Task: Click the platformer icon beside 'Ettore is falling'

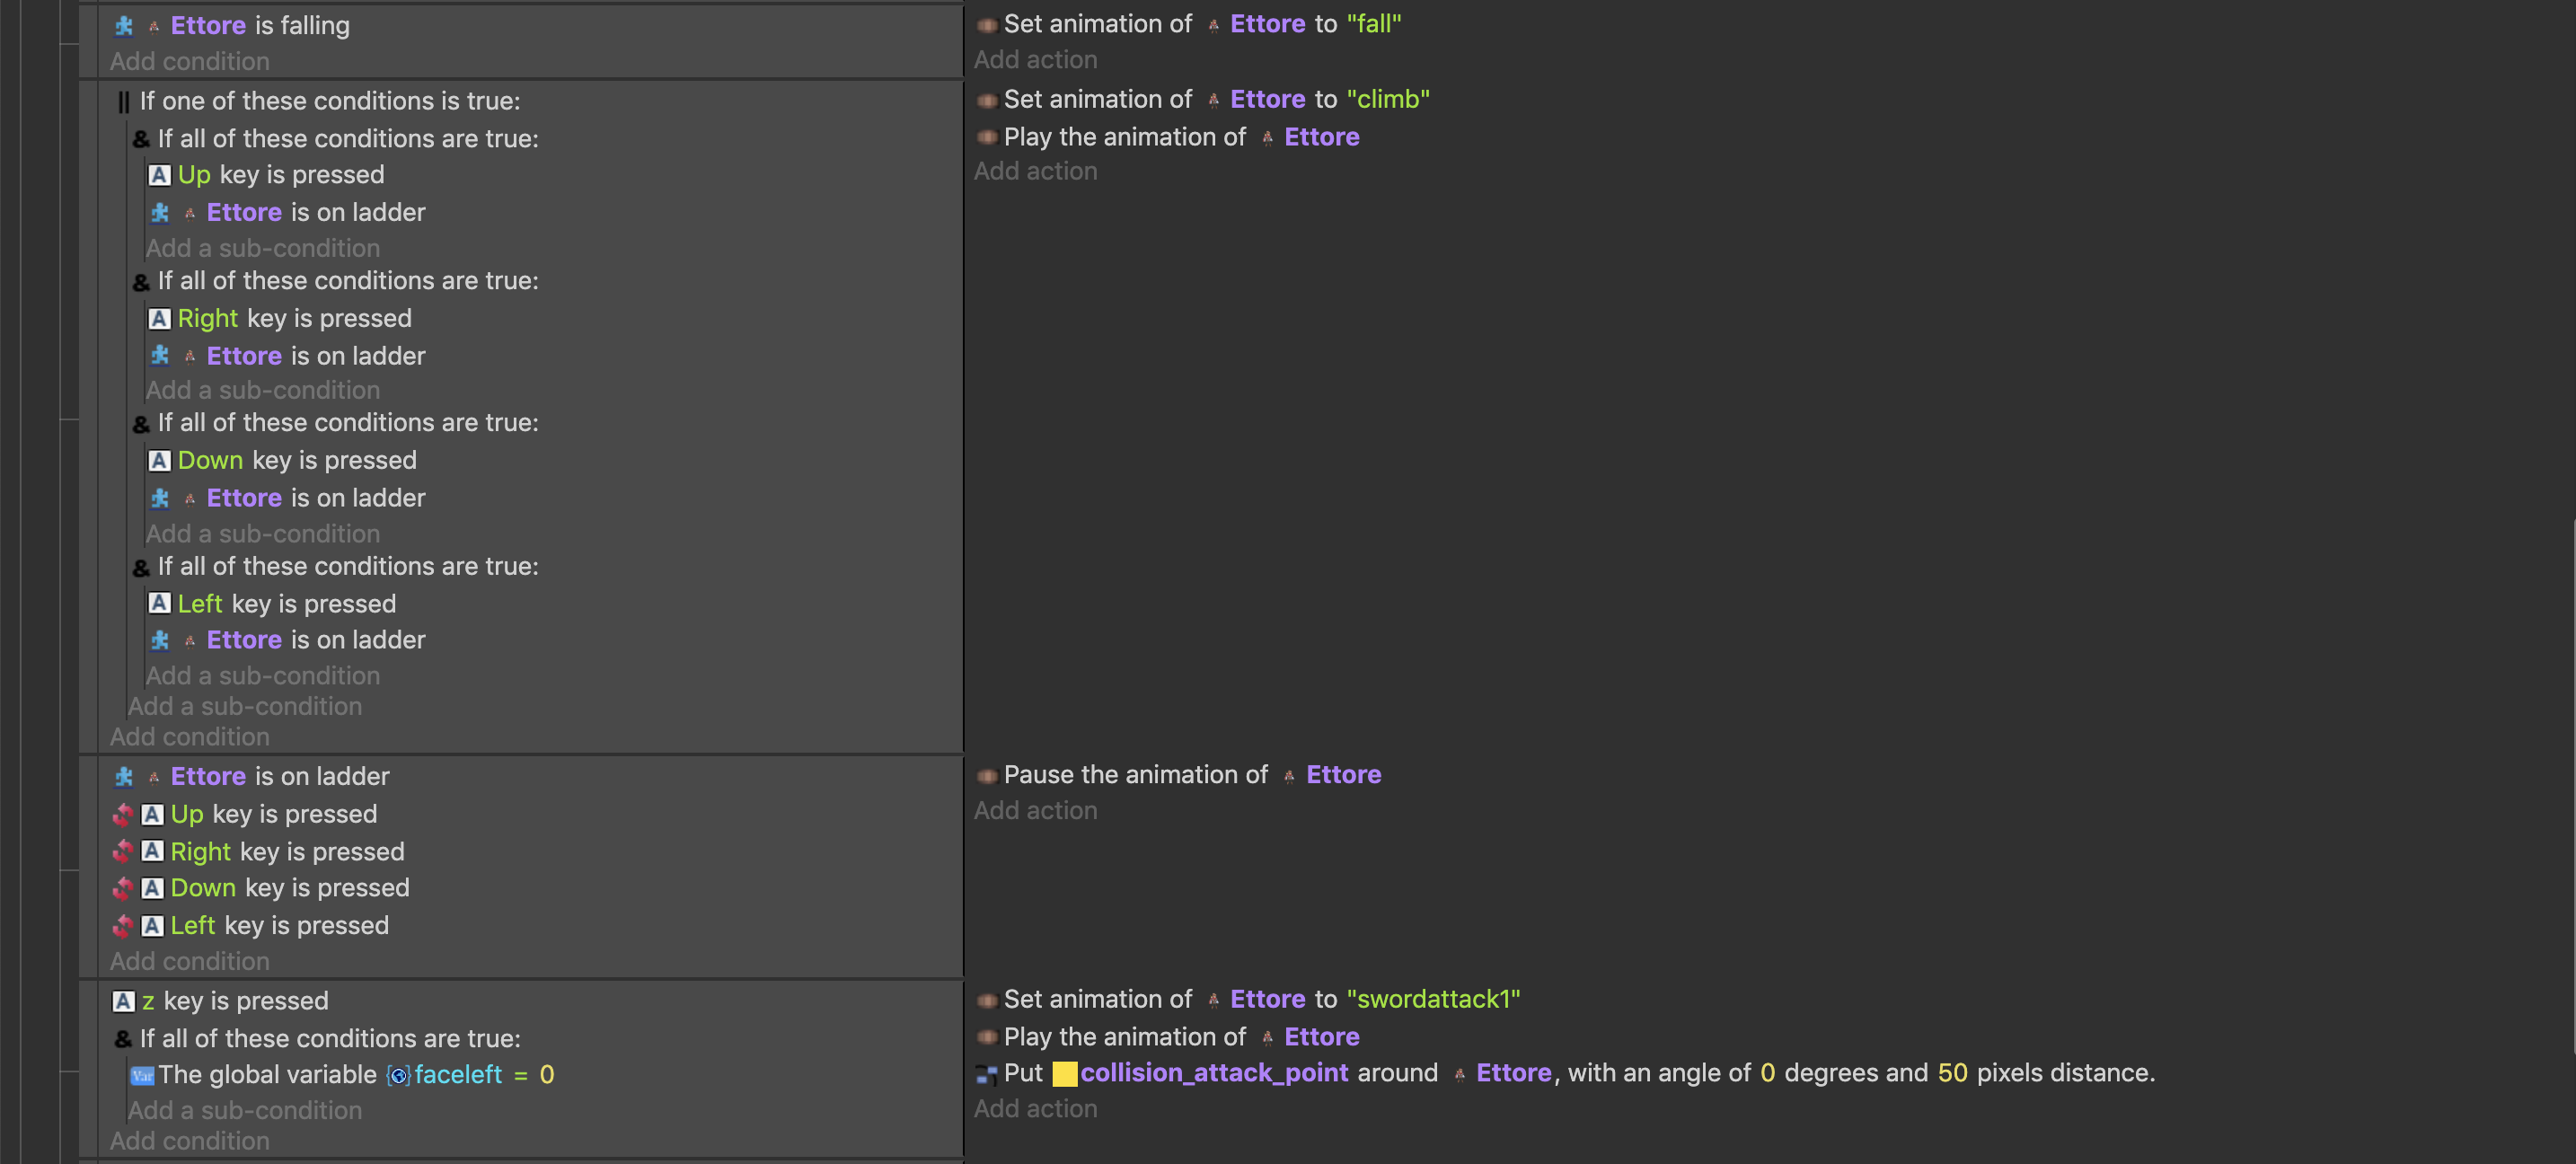Action: click(x=124, y=26)
